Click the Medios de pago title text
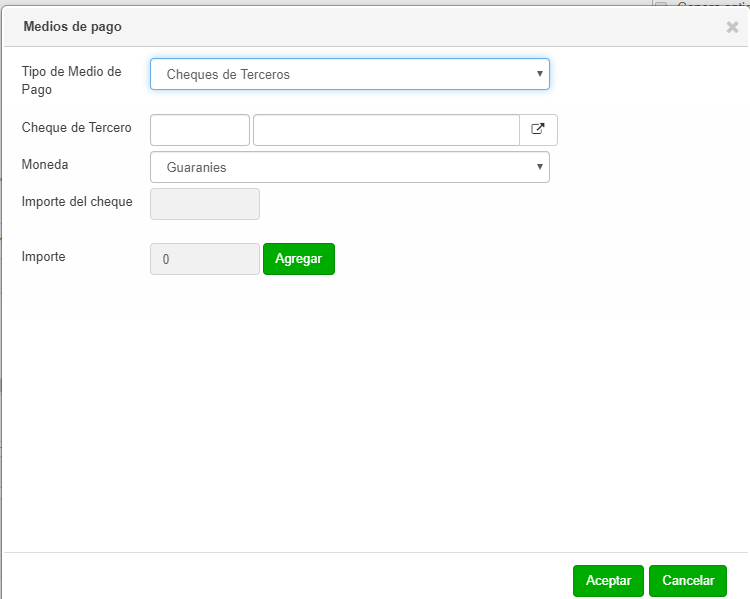Image resolution: width=750 pixels, height=599 pixels. point(73,27)
